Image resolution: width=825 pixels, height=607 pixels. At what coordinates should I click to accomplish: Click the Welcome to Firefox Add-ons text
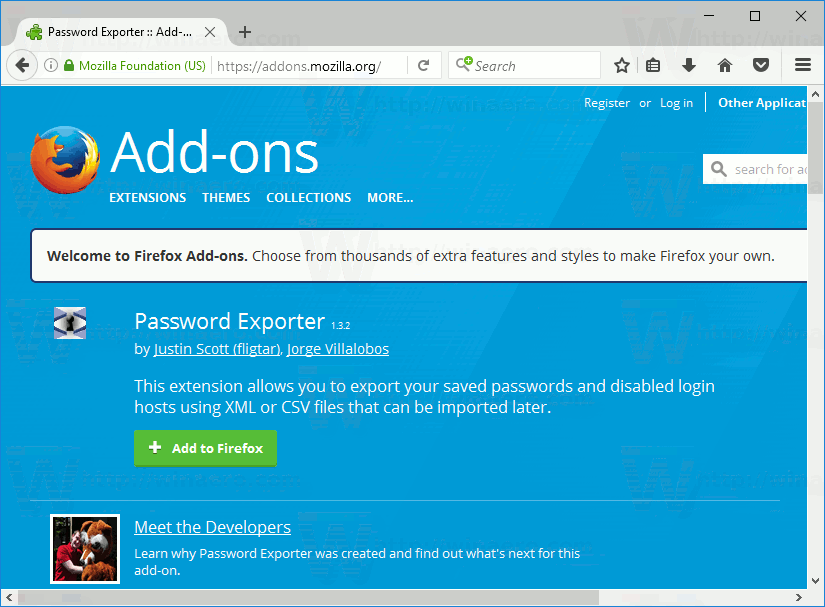click(147, 256)
